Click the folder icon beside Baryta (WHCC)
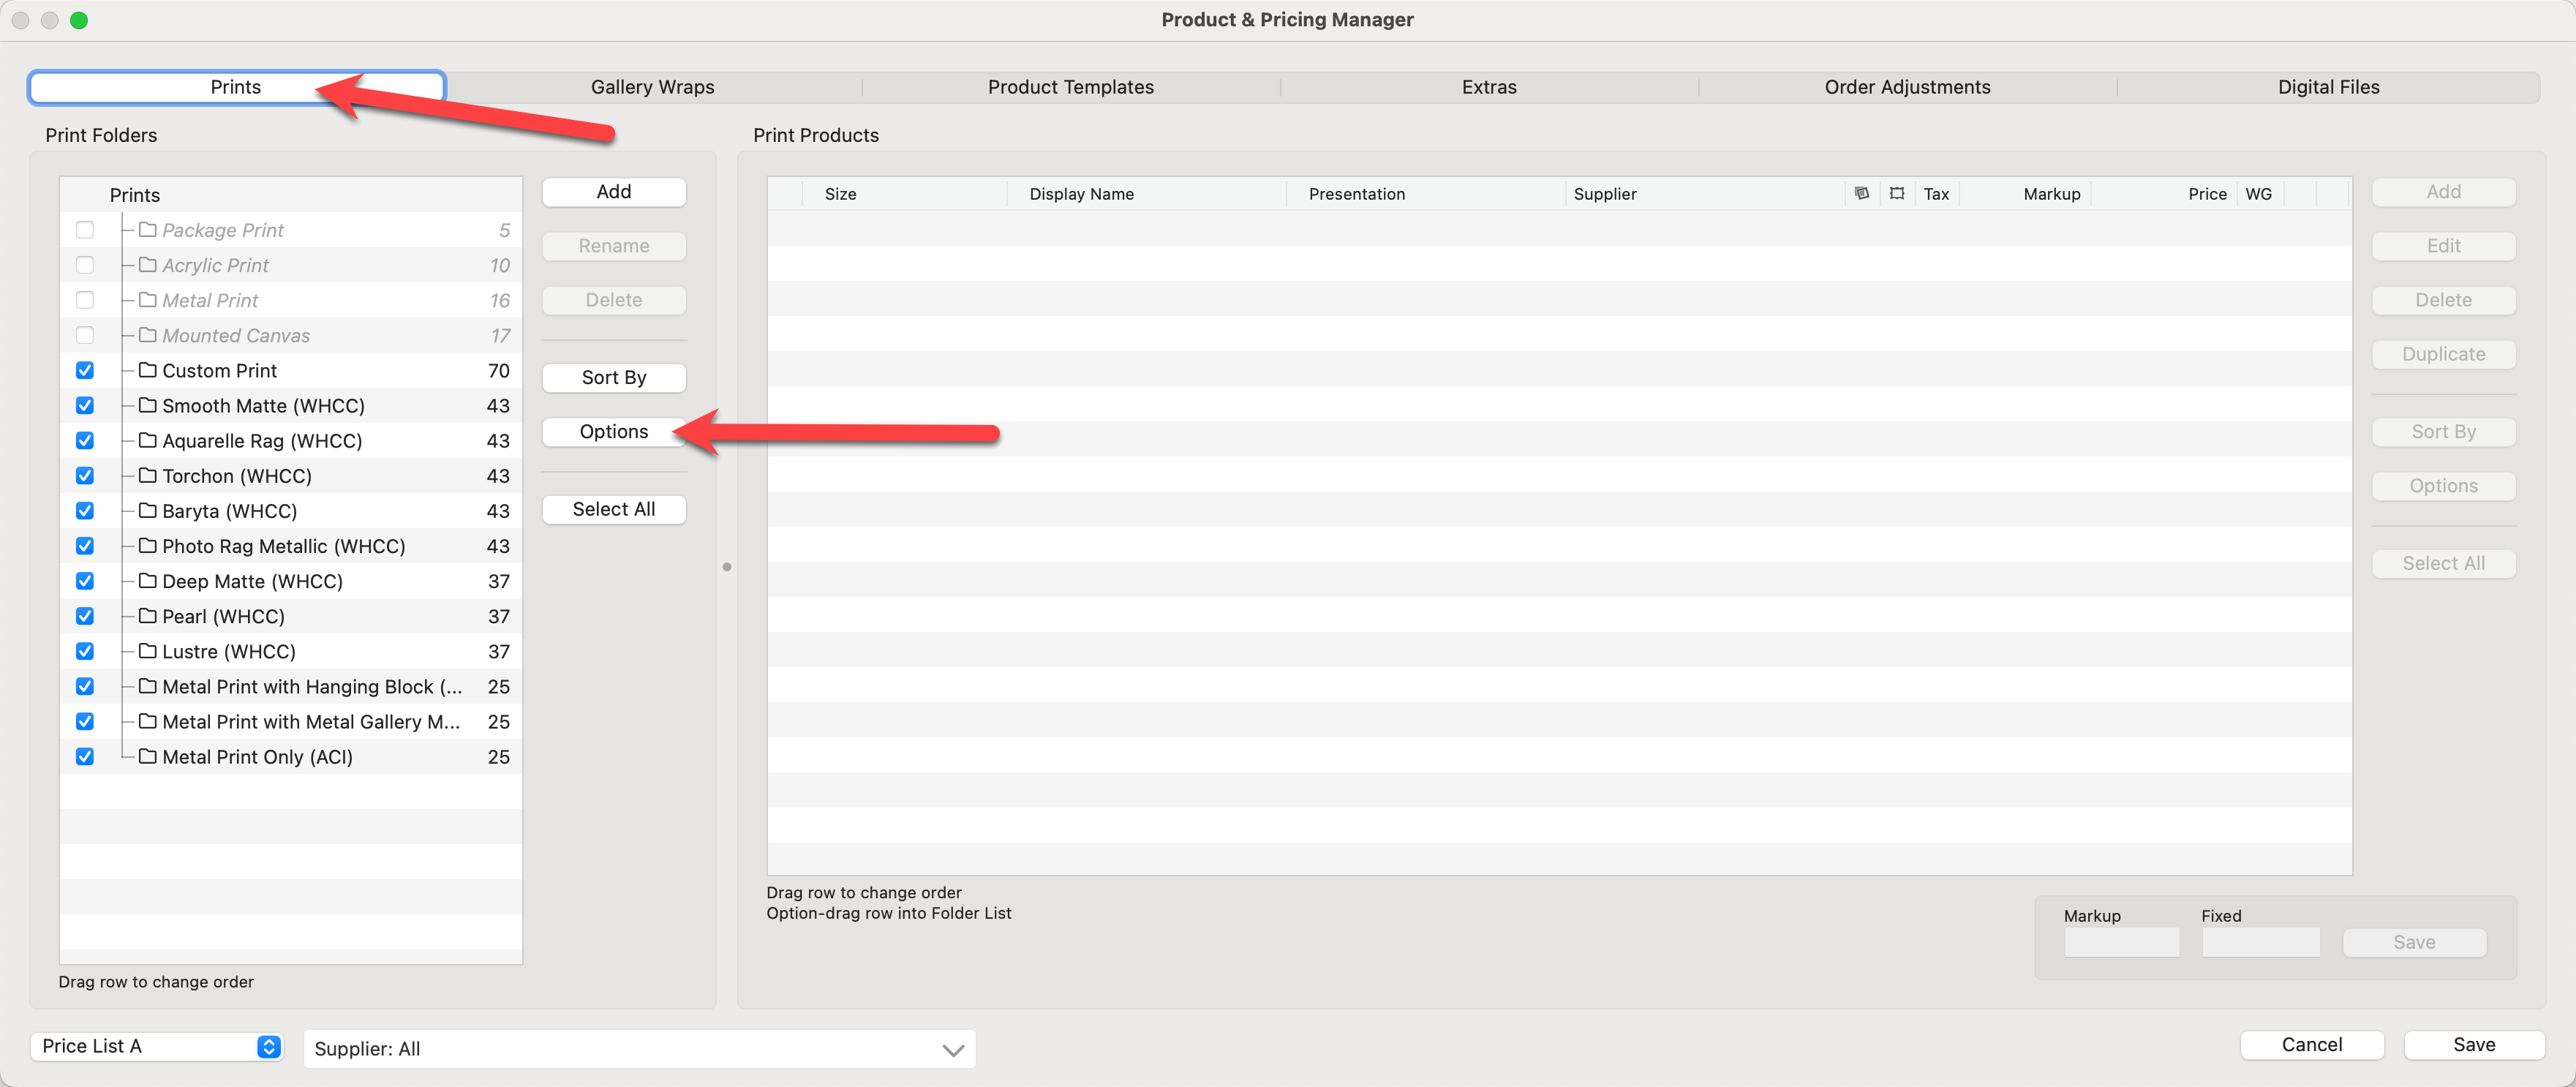Screen dimensions: 2576x1087 click(x=148, y=510)
